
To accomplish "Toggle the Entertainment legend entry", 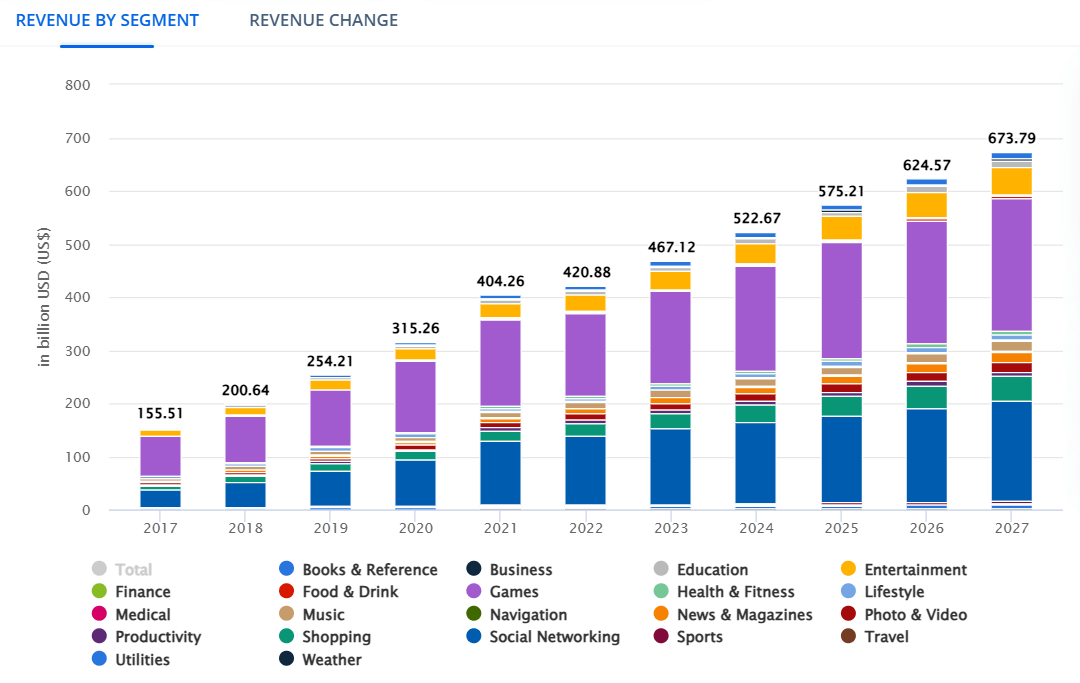I will pyautogui.click(x=915, y=570).
